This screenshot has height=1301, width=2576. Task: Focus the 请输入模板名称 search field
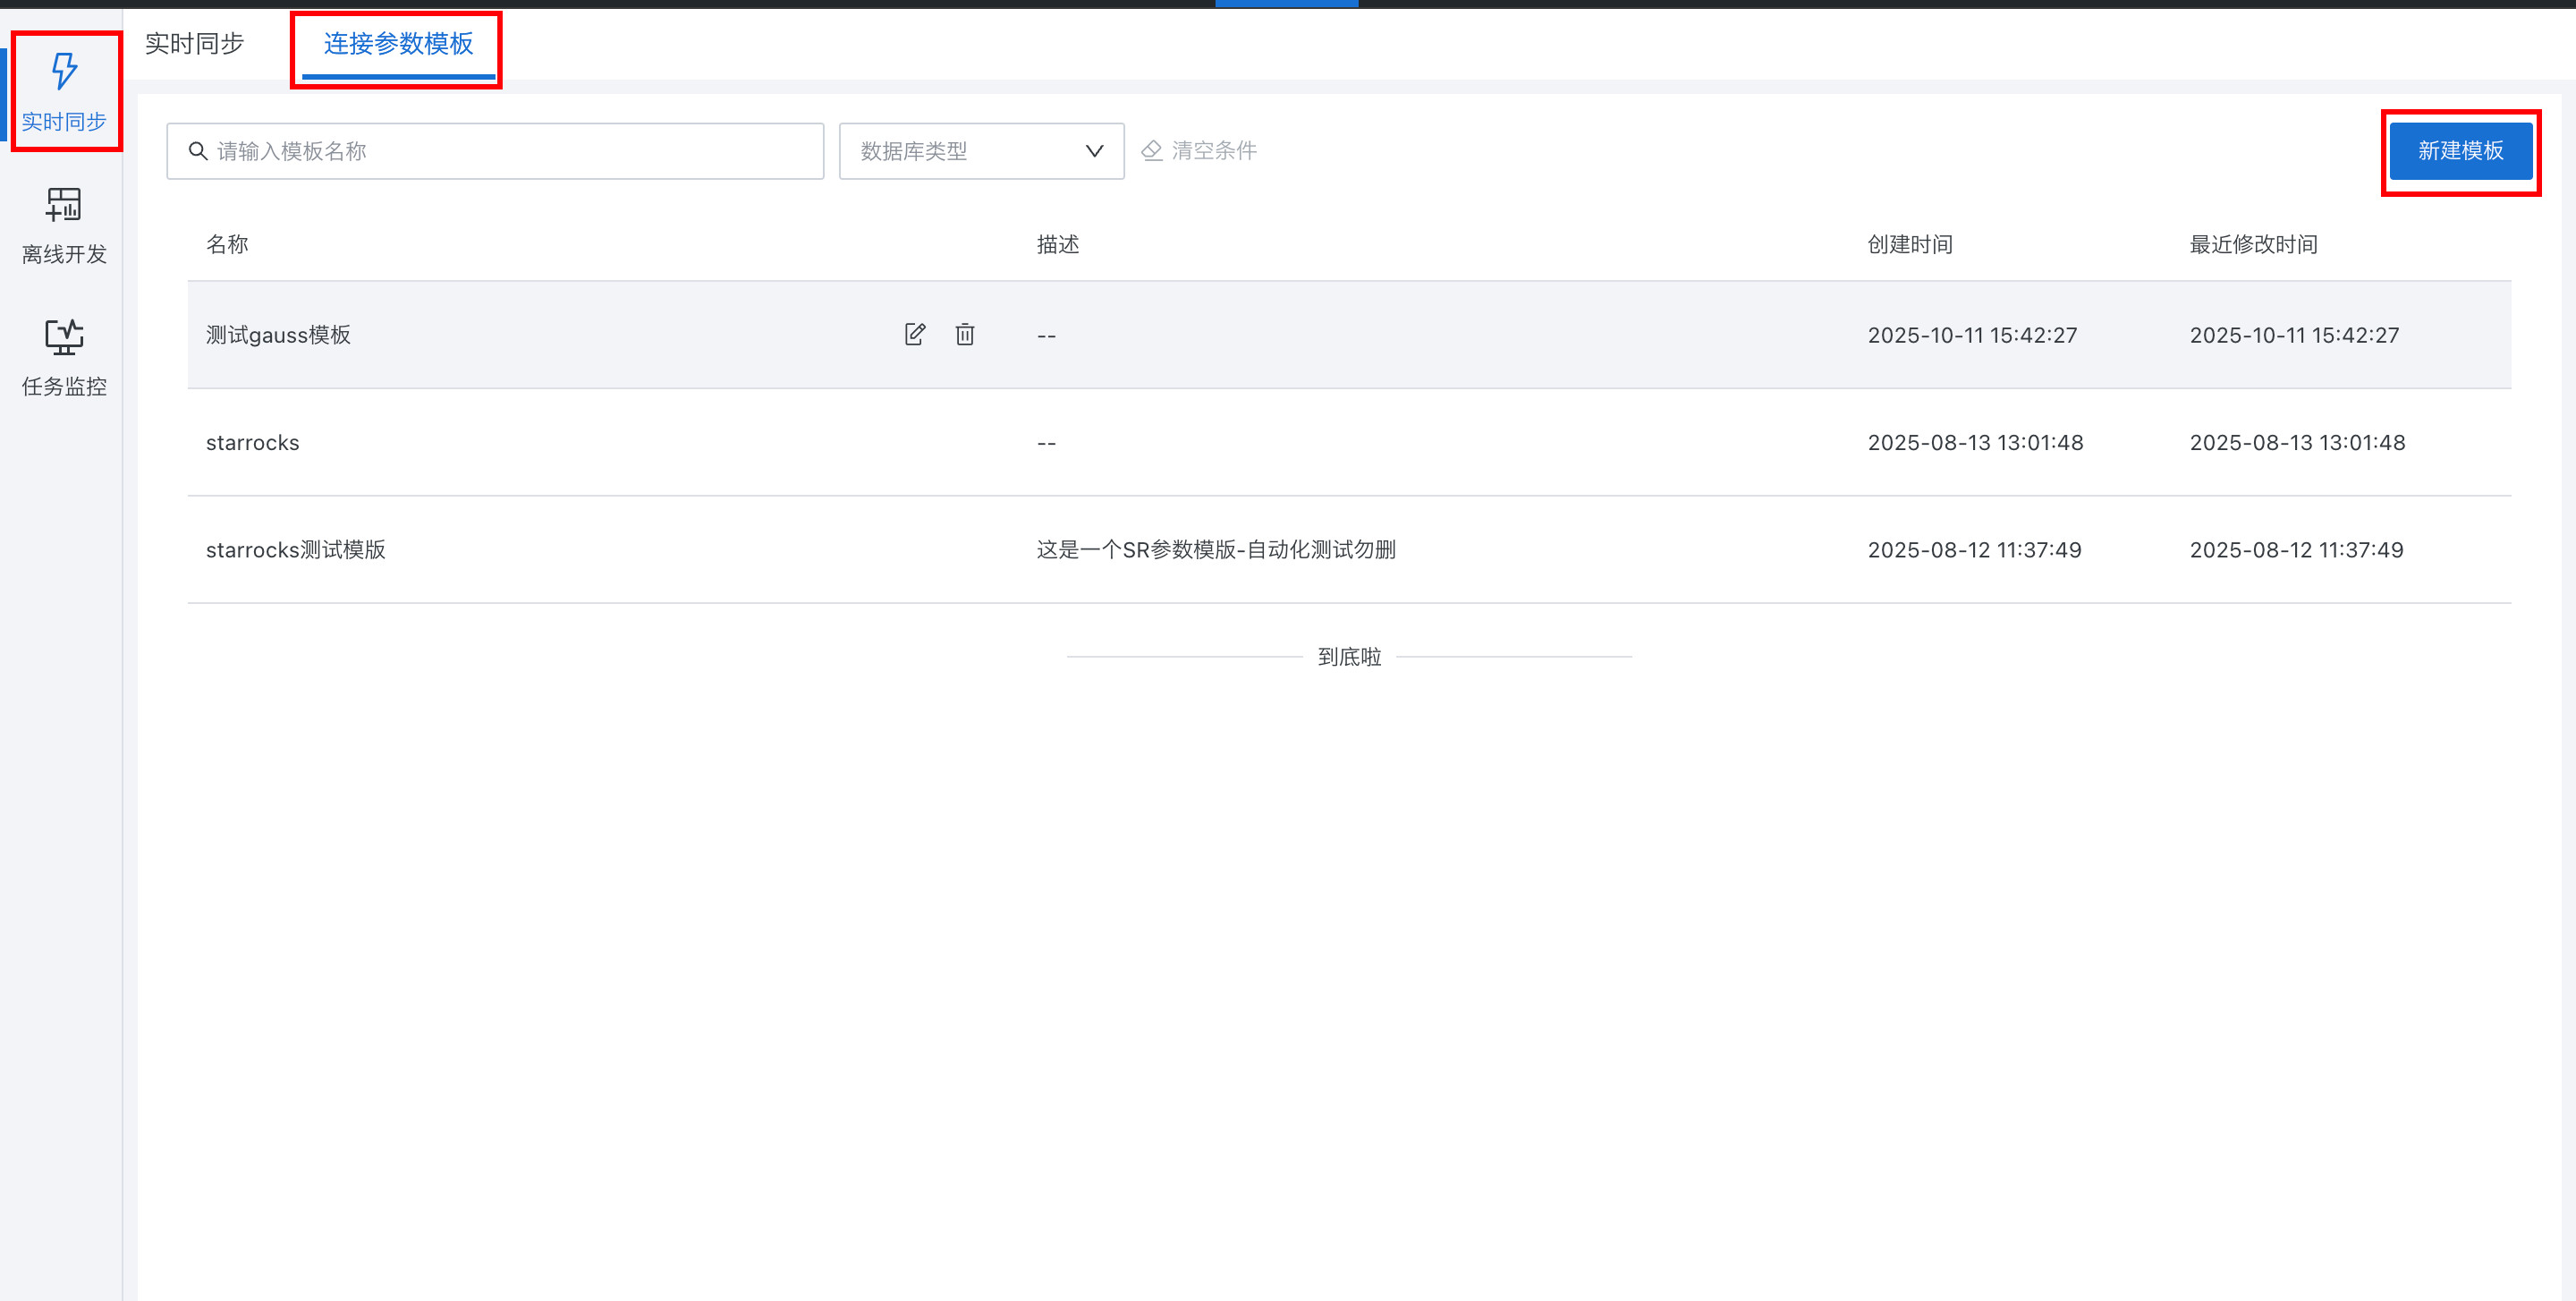point(510,151)
